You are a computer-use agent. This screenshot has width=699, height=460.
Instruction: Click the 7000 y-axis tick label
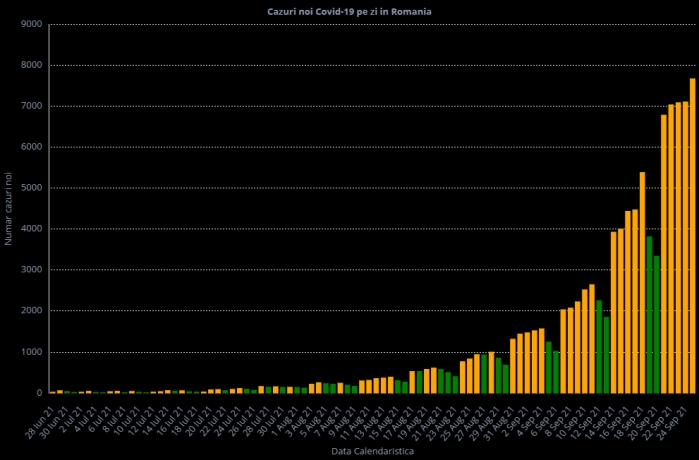click(31, 106)
